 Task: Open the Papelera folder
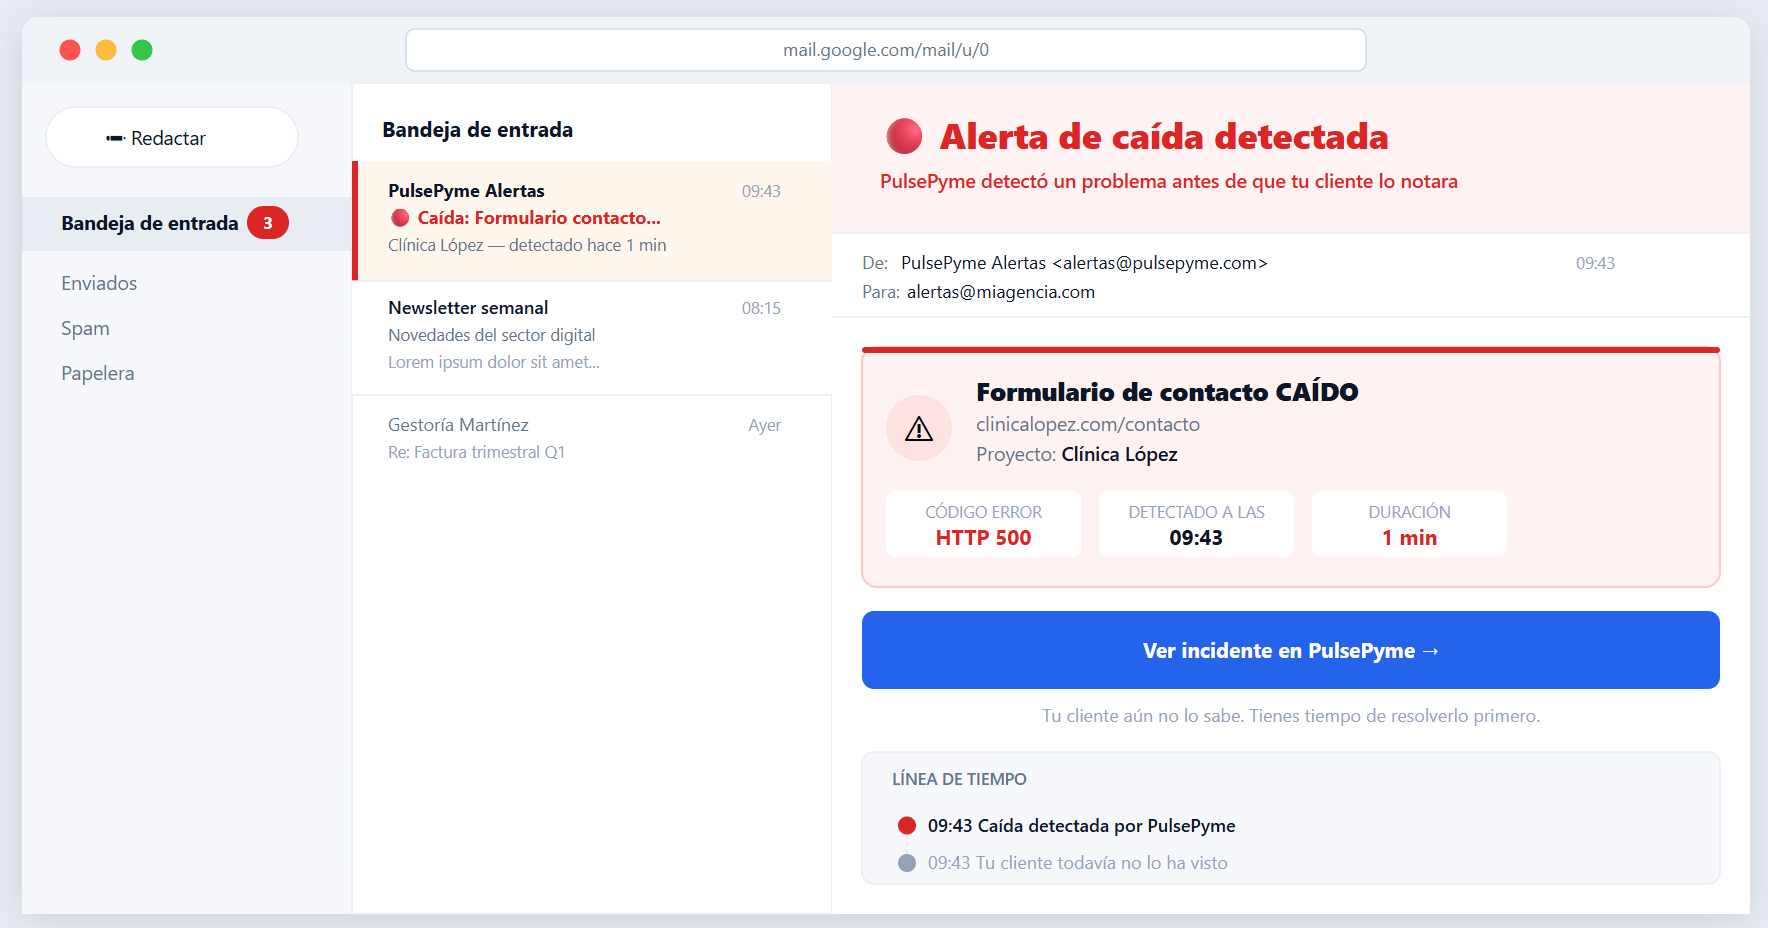97,373
